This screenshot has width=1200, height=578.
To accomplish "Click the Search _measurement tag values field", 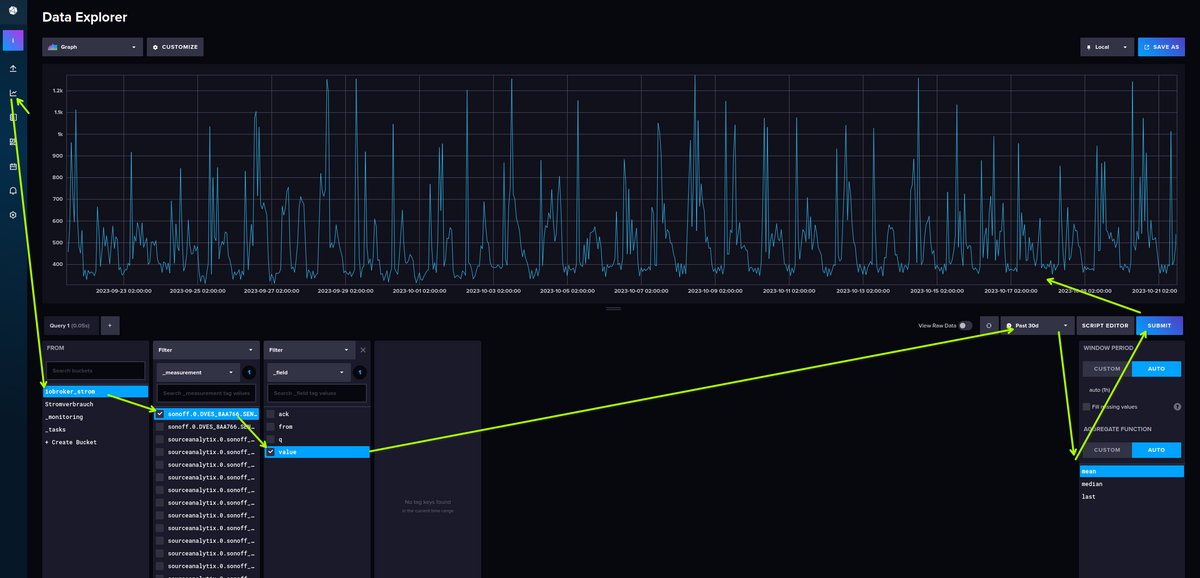I will pyautogui.click(x=206, y=394).
